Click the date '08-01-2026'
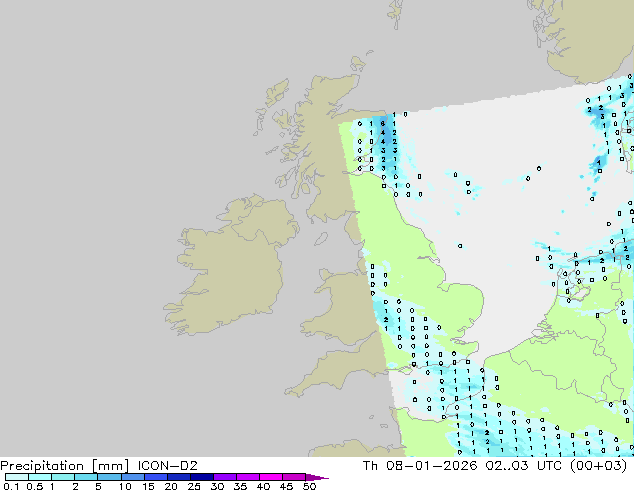 tap(432, 466)
